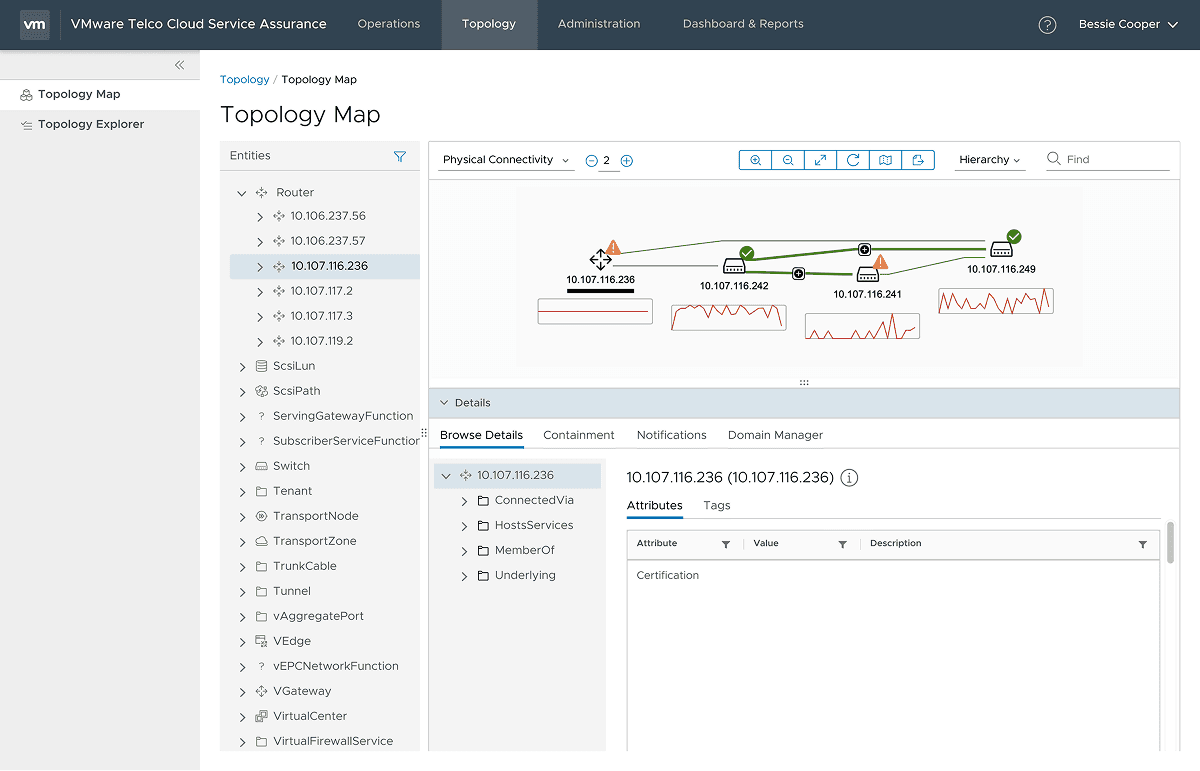Open the filter icon in the Entities panel
The height and width of the screenshot is (771, 1200).
399,156
